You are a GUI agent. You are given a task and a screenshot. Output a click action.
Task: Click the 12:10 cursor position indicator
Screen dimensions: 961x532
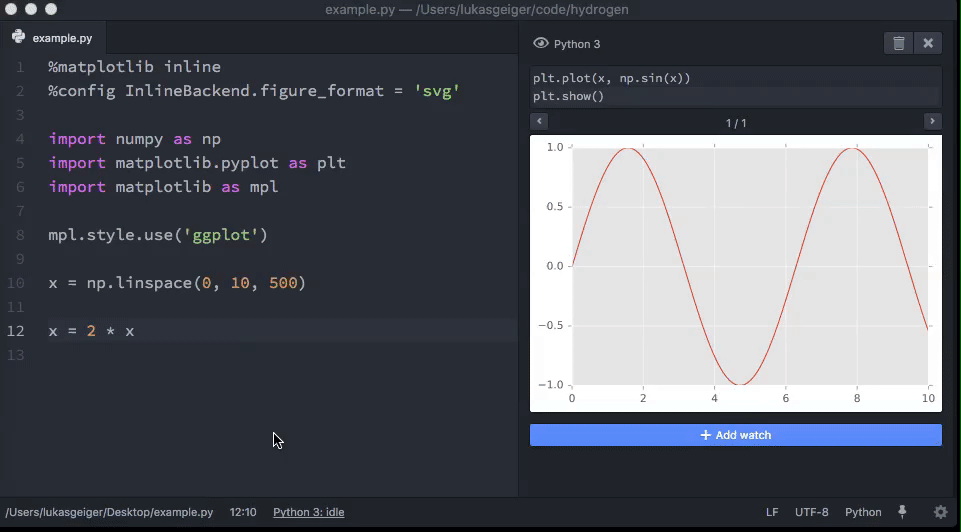pos(243,512)
